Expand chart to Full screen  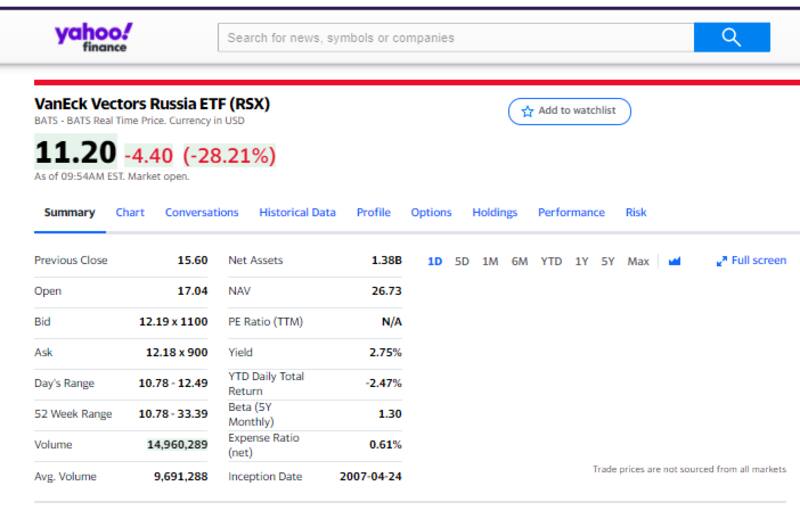point(751,260)
